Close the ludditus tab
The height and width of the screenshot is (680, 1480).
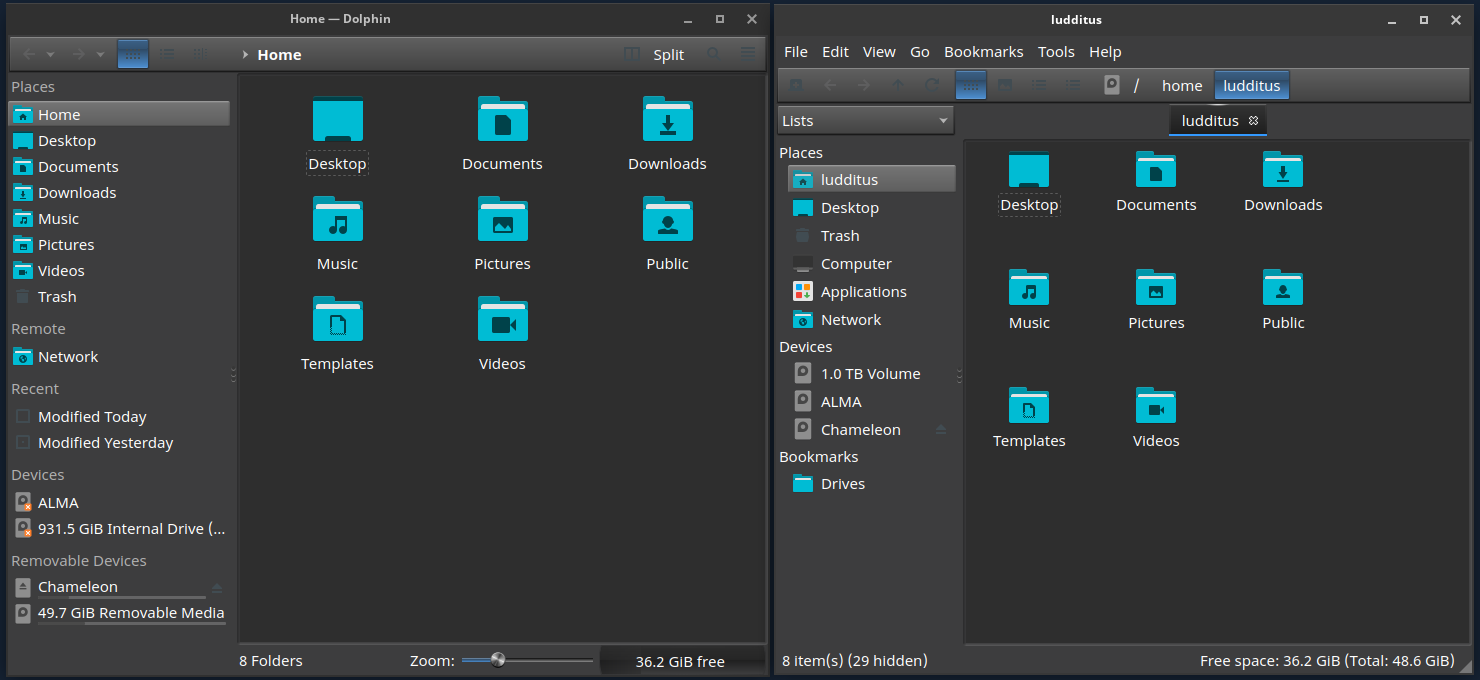point(1253,121)
